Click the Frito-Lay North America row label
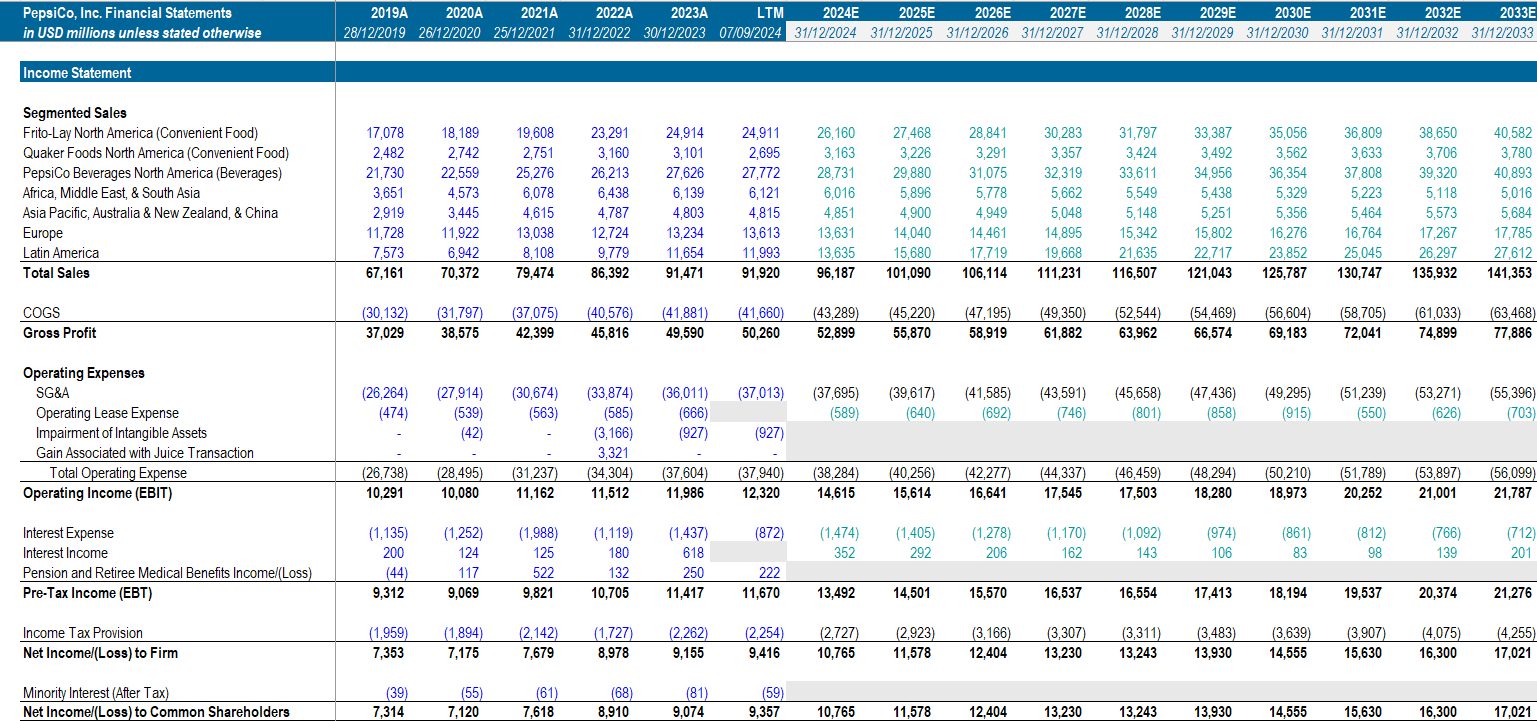The image size is (1537, 721). (x=140, y=133)
